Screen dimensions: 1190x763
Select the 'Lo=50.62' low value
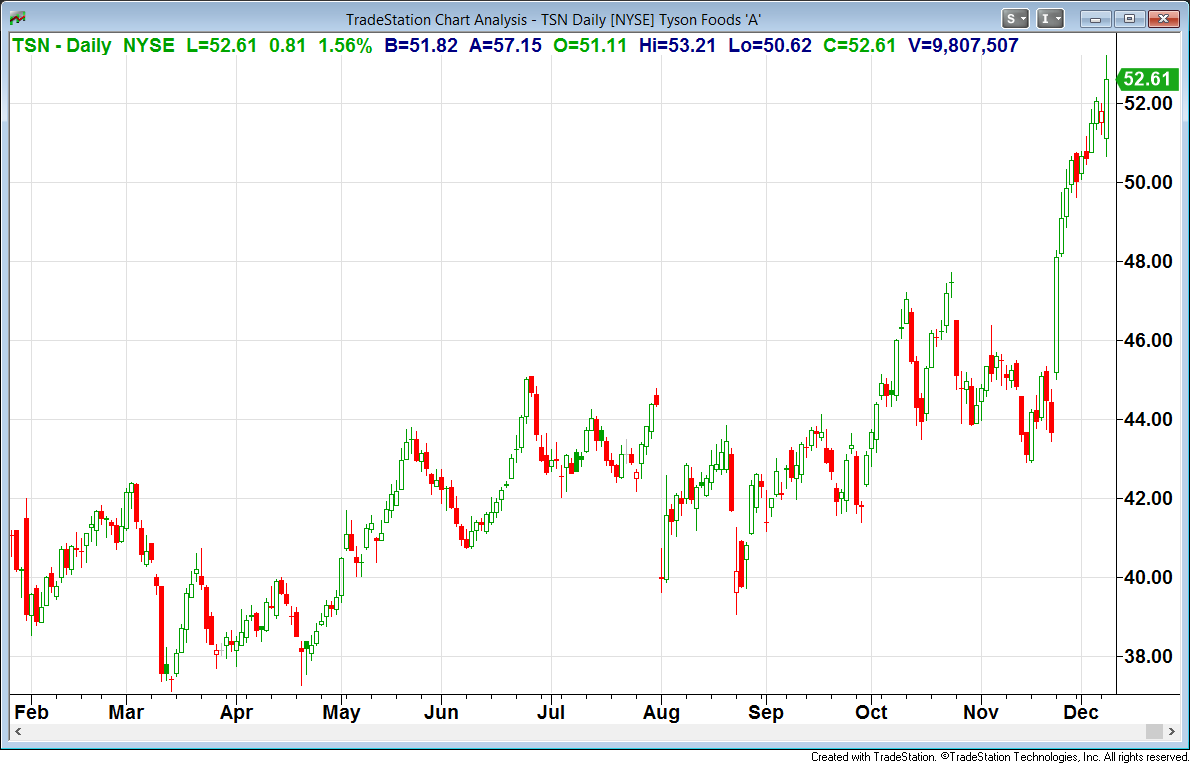[770, 46]
